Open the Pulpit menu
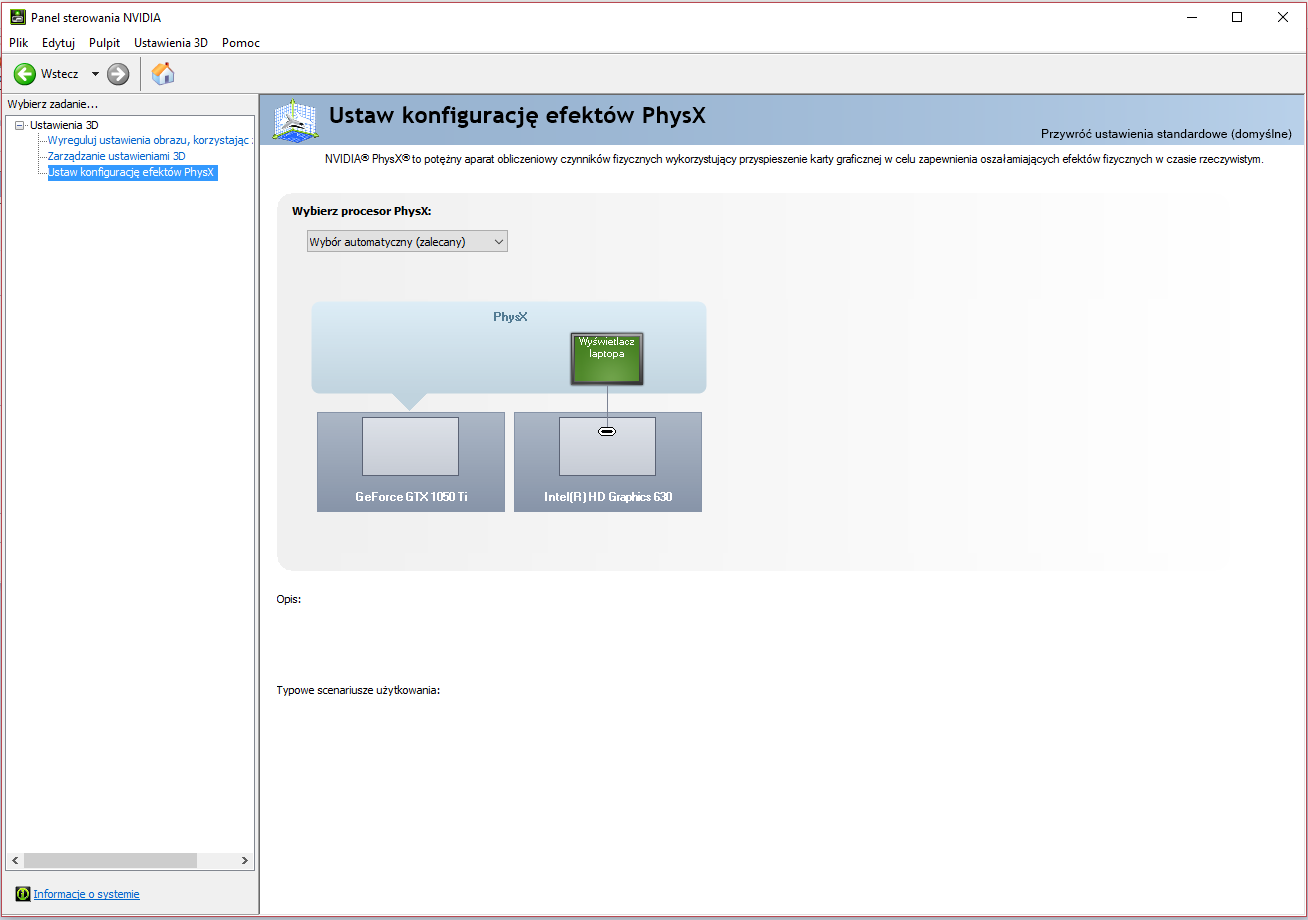 (x=105, y=43)
